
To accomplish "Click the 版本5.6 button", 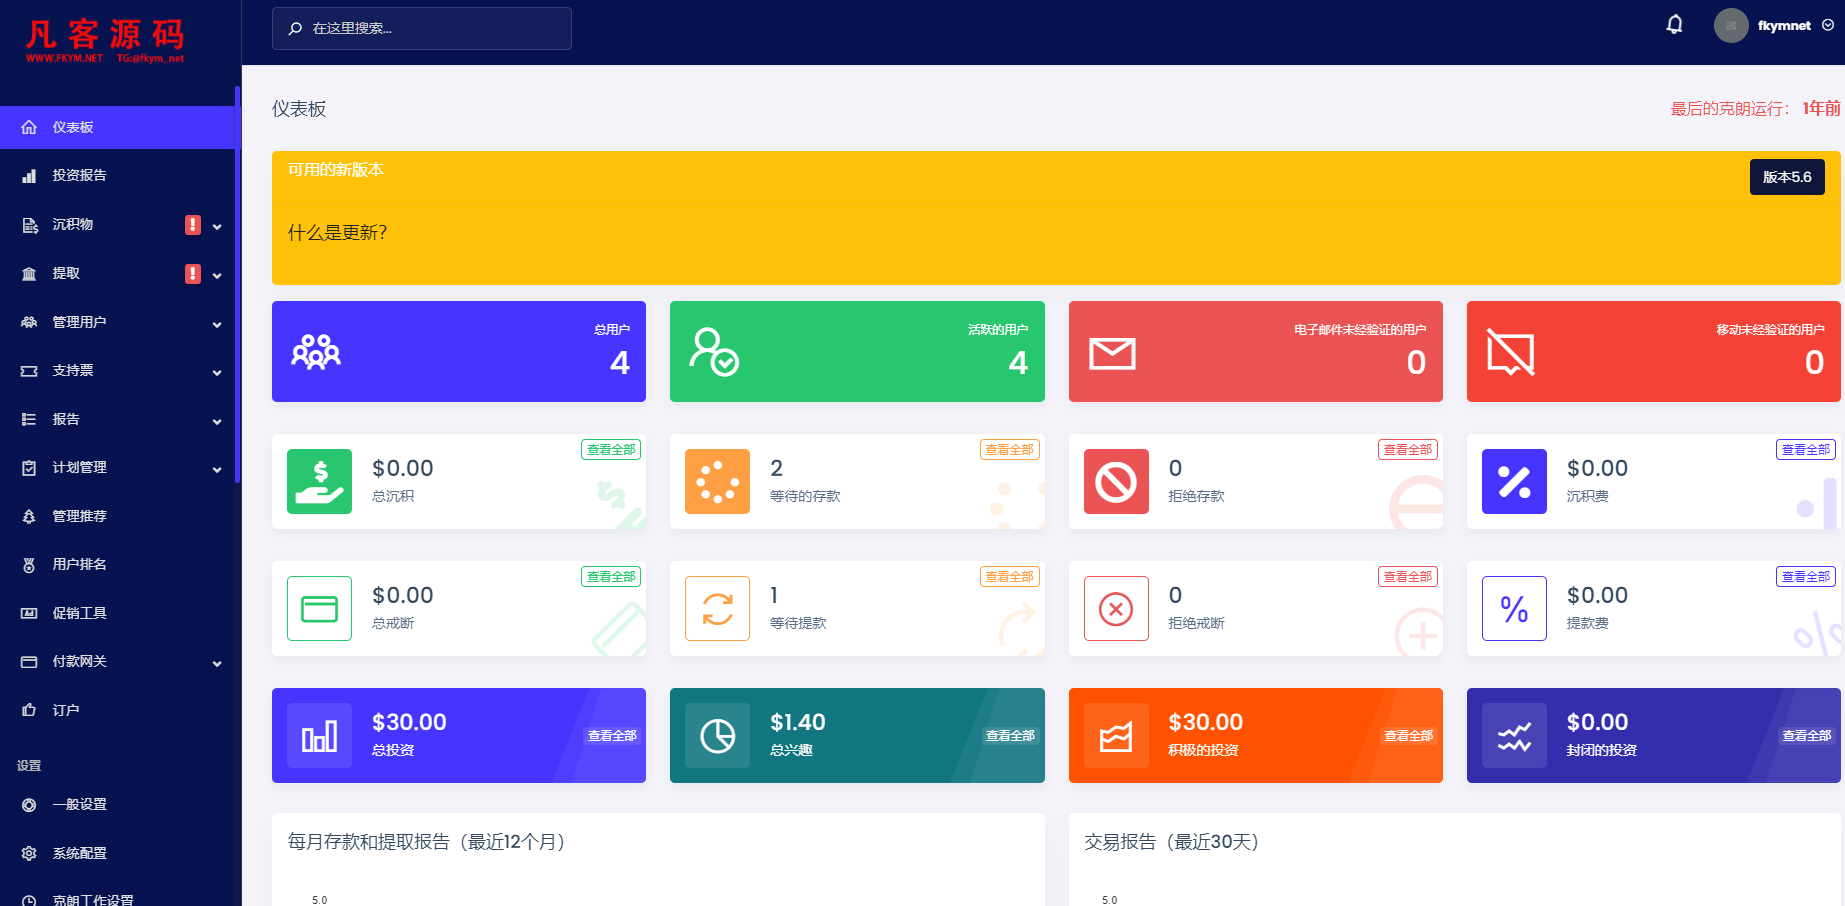I will pyautogui.click(x=1786, y=177).
